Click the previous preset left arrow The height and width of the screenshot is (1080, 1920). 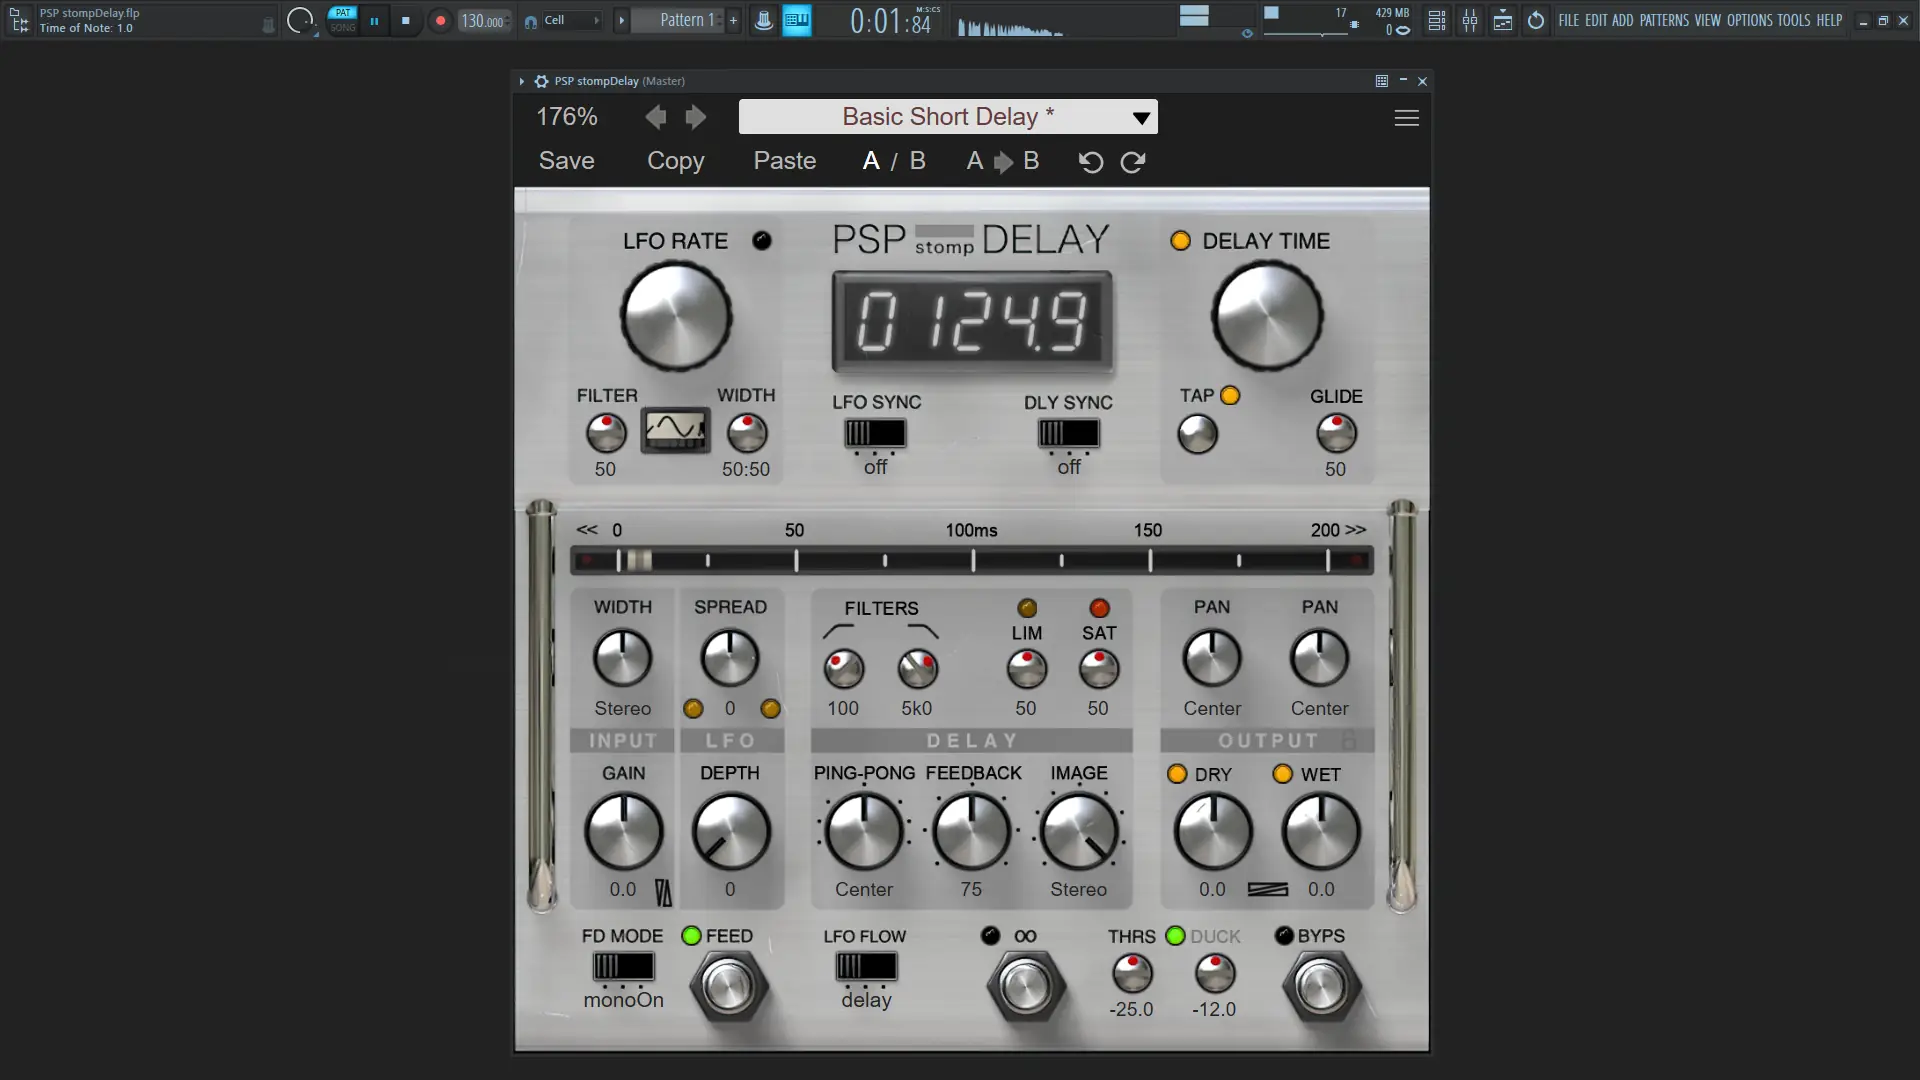656,118
